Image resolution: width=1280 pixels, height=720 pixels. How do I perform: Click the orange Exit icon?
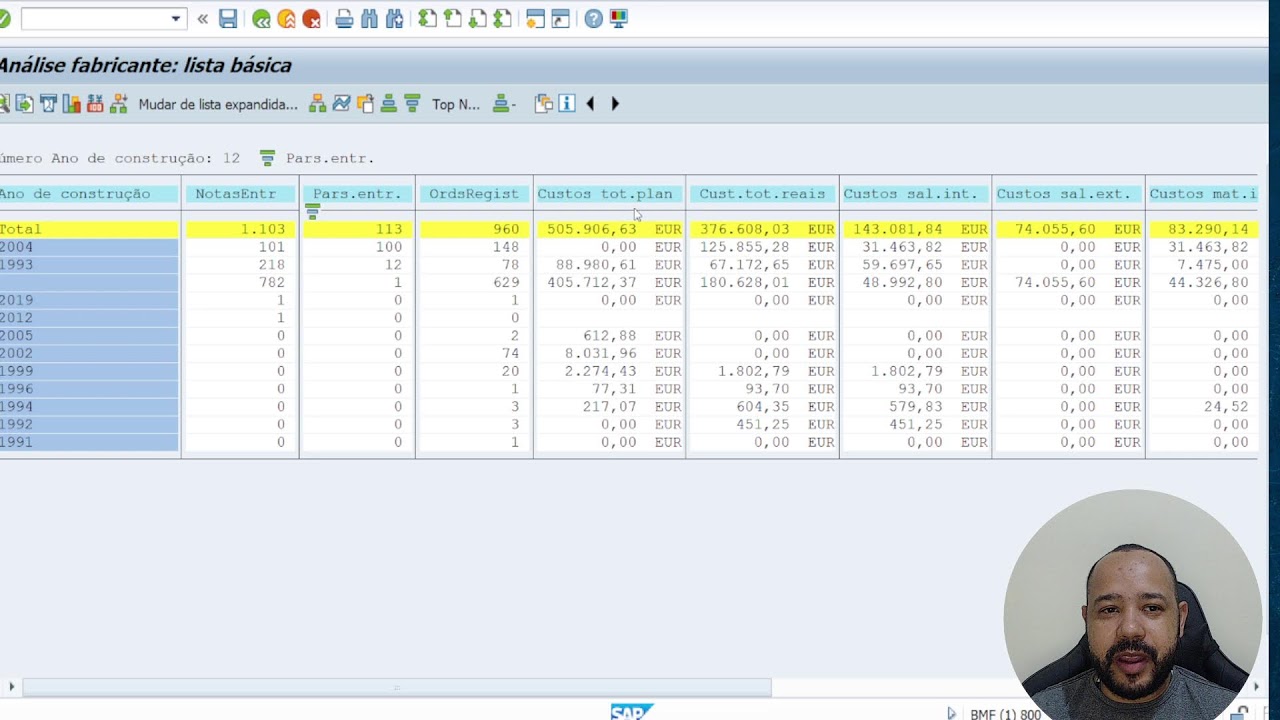[x=286, y=19]
